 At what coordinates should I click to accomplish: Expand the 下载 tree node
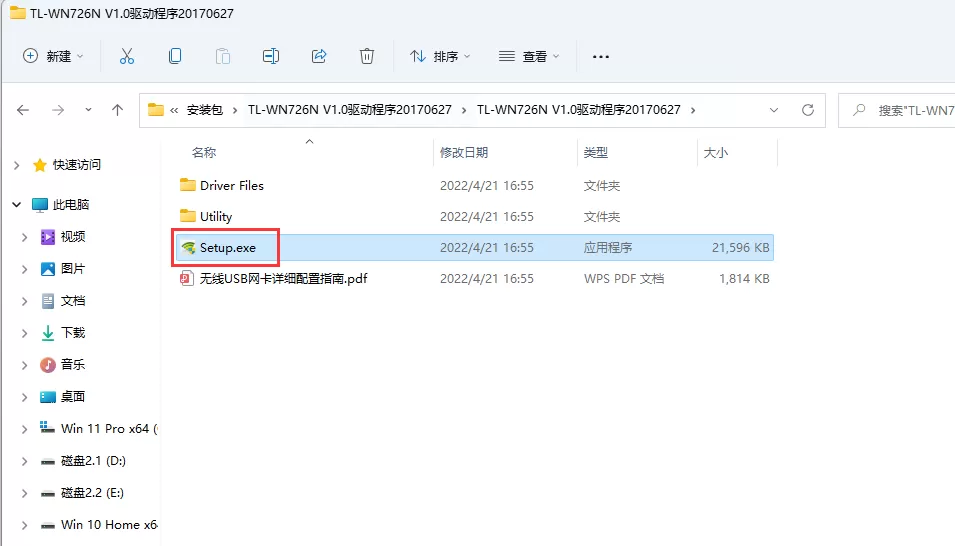pos(24,333)
